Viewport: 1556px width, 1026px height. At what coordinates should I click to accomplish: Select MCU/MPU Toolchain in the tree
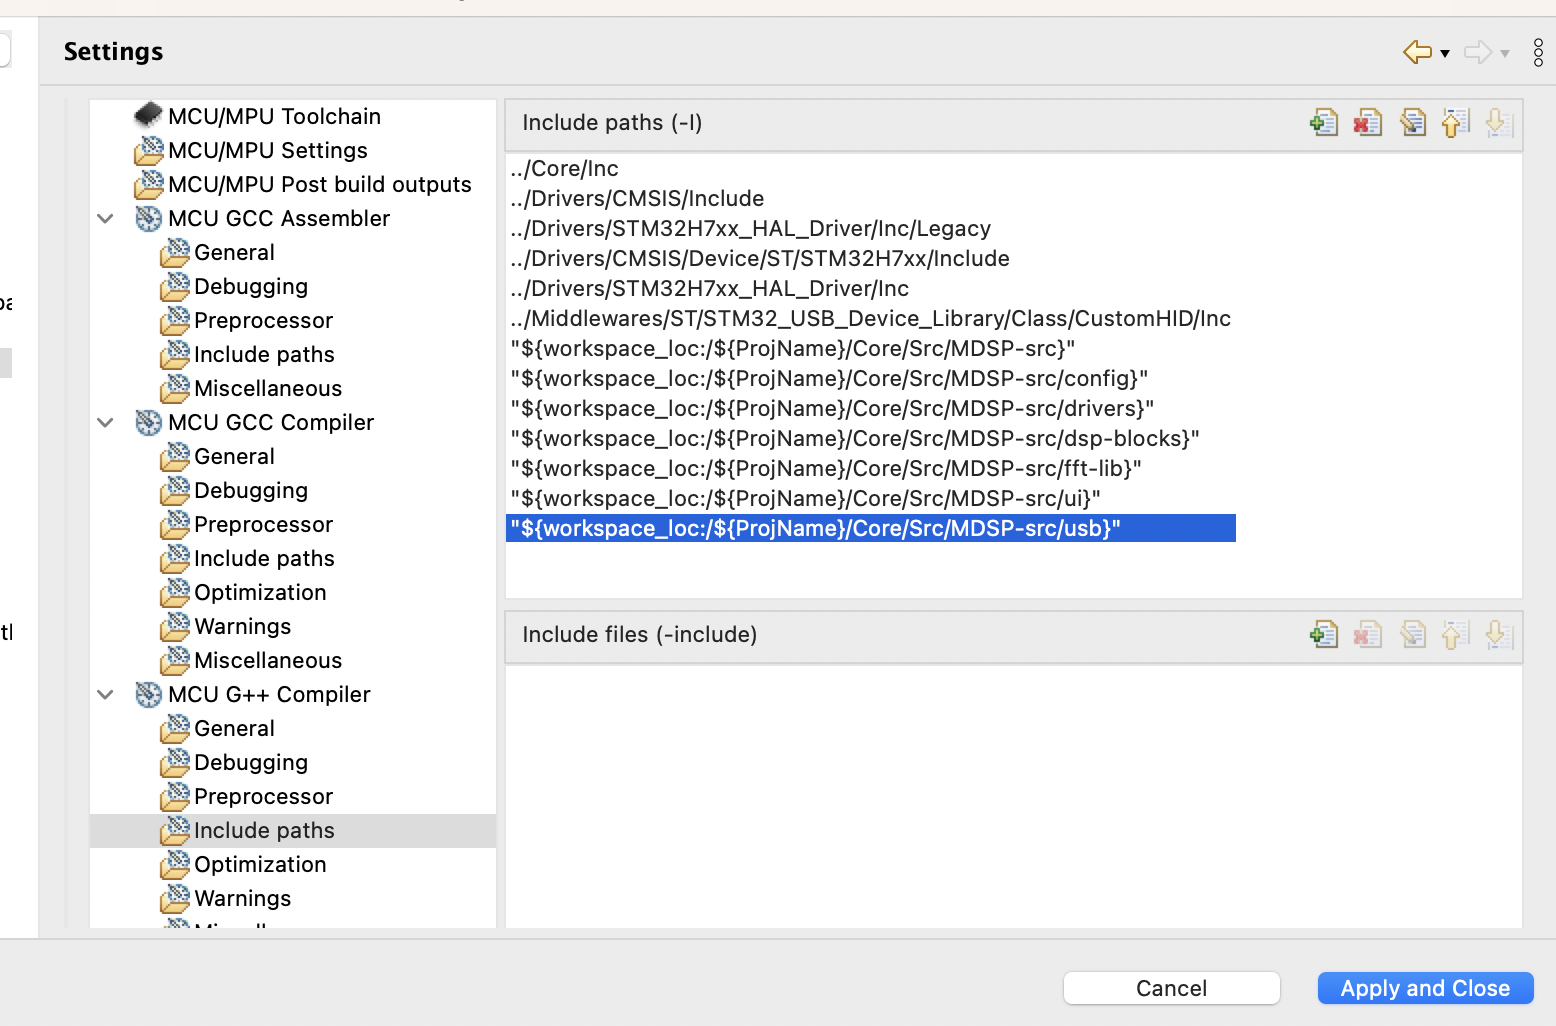[275, 116]
